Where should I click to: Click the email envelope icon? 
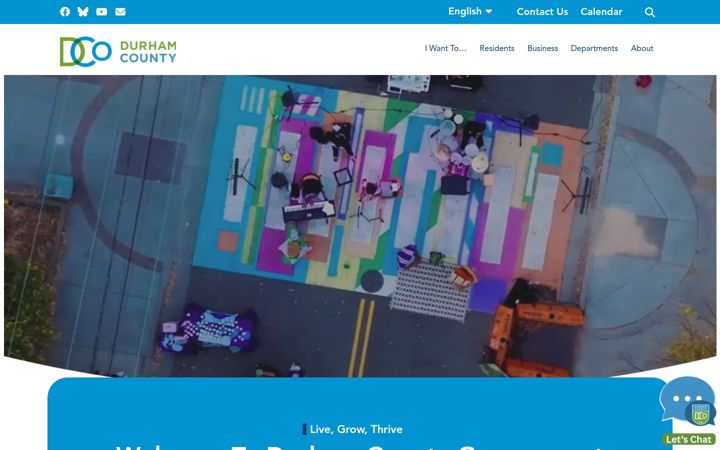coord(120,12)
